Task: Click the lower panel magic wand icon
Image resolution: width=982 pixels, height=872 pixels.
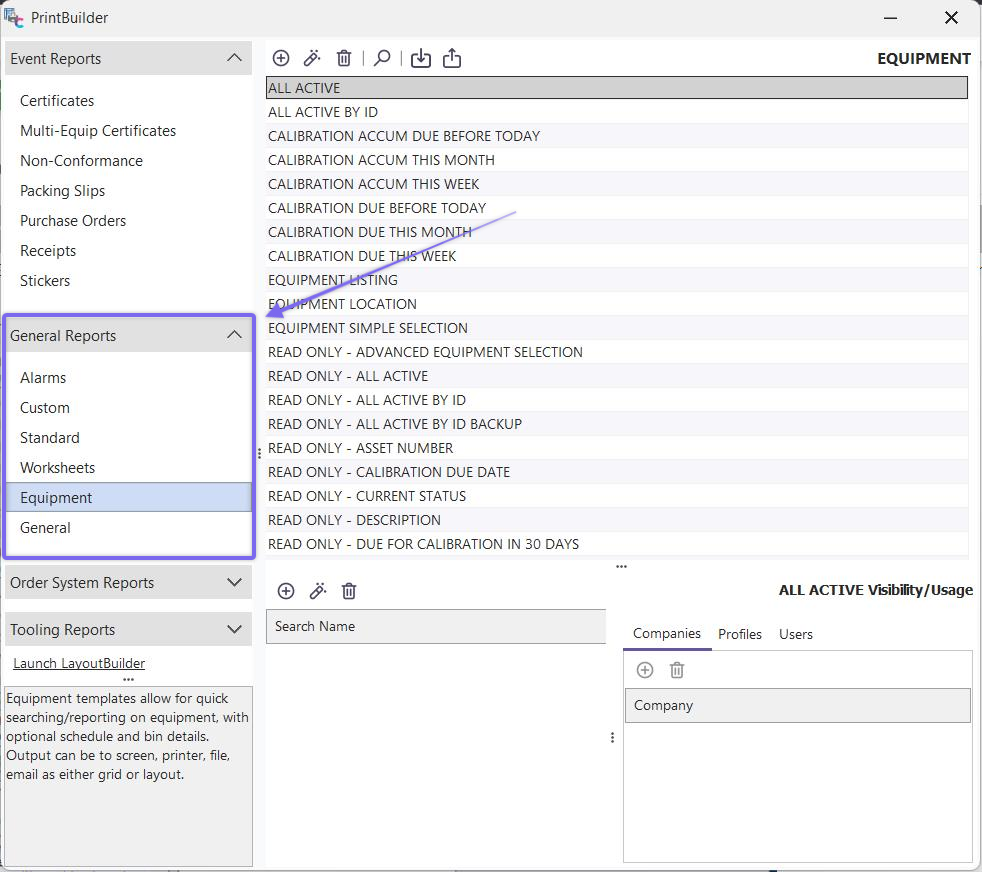Action: click(318, 591)
